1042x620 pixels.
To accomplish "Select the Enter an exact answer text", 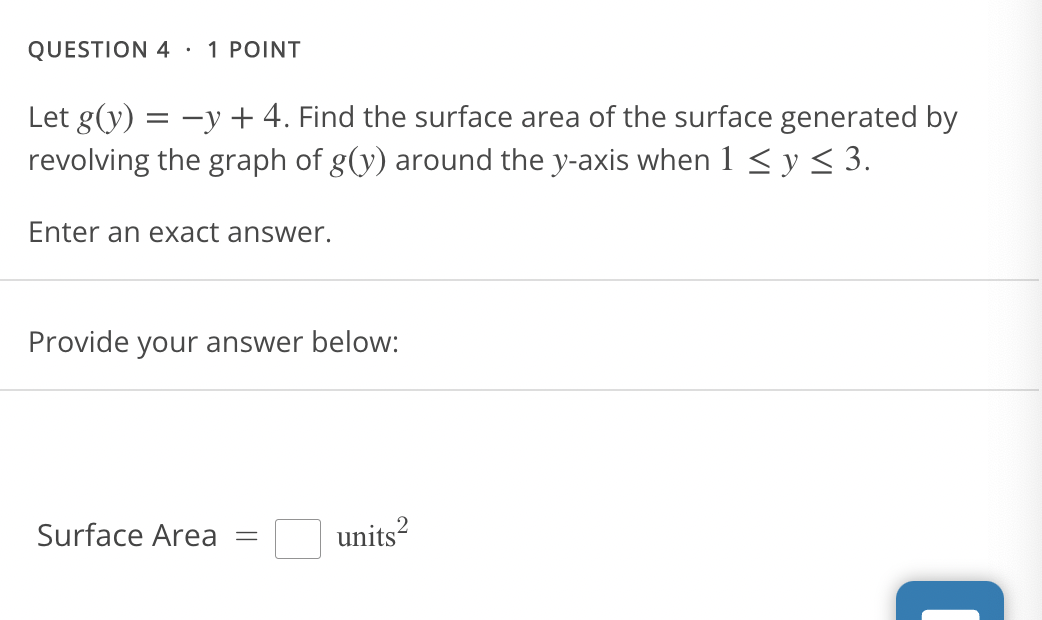I will click(179, 232).
